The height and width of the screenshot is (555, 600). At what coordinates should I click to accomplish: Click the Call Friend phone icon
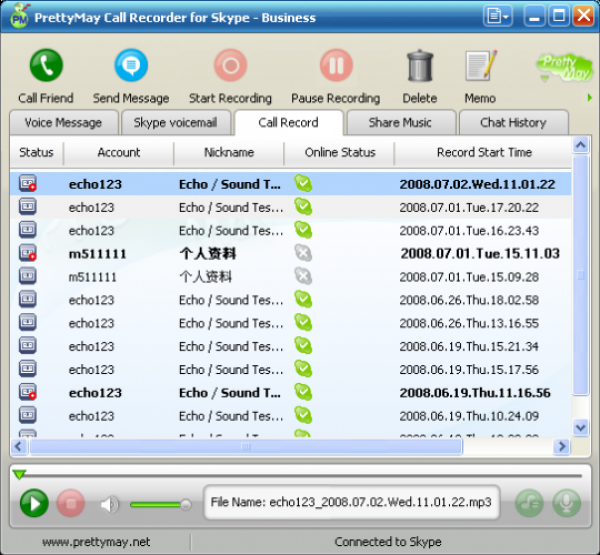46,65
